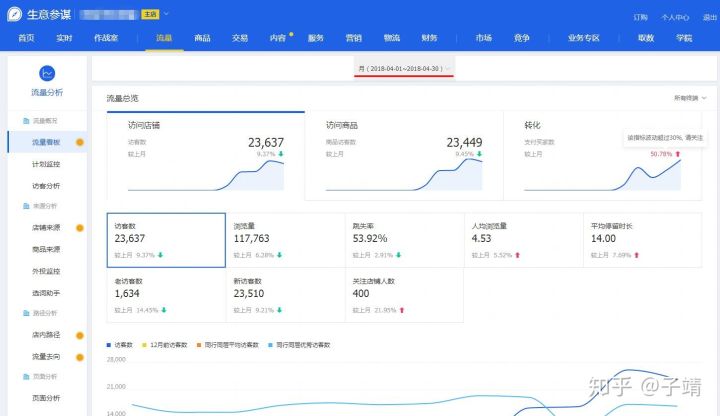Open the 市场 tab in top navigation
Screen dimensions: 720x416
coord(484,38)
